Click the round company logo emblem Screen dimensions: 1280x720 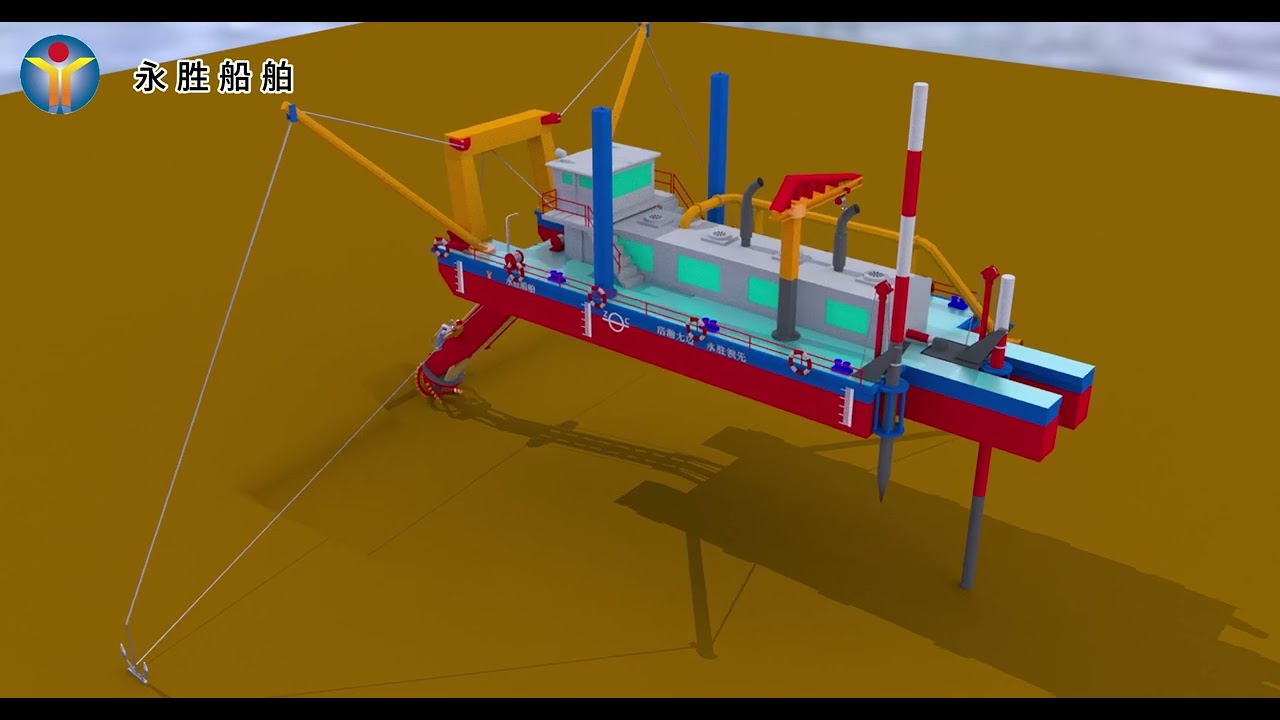(x=60, y=74)
